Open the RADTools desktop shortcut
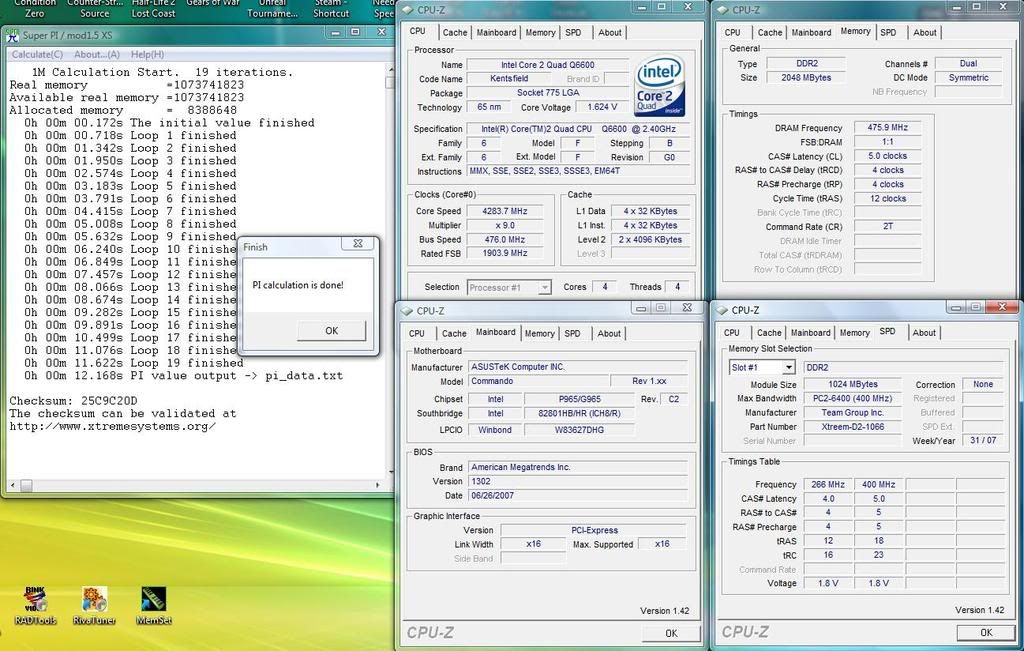Screen dimensions: 1024x651 35,600
